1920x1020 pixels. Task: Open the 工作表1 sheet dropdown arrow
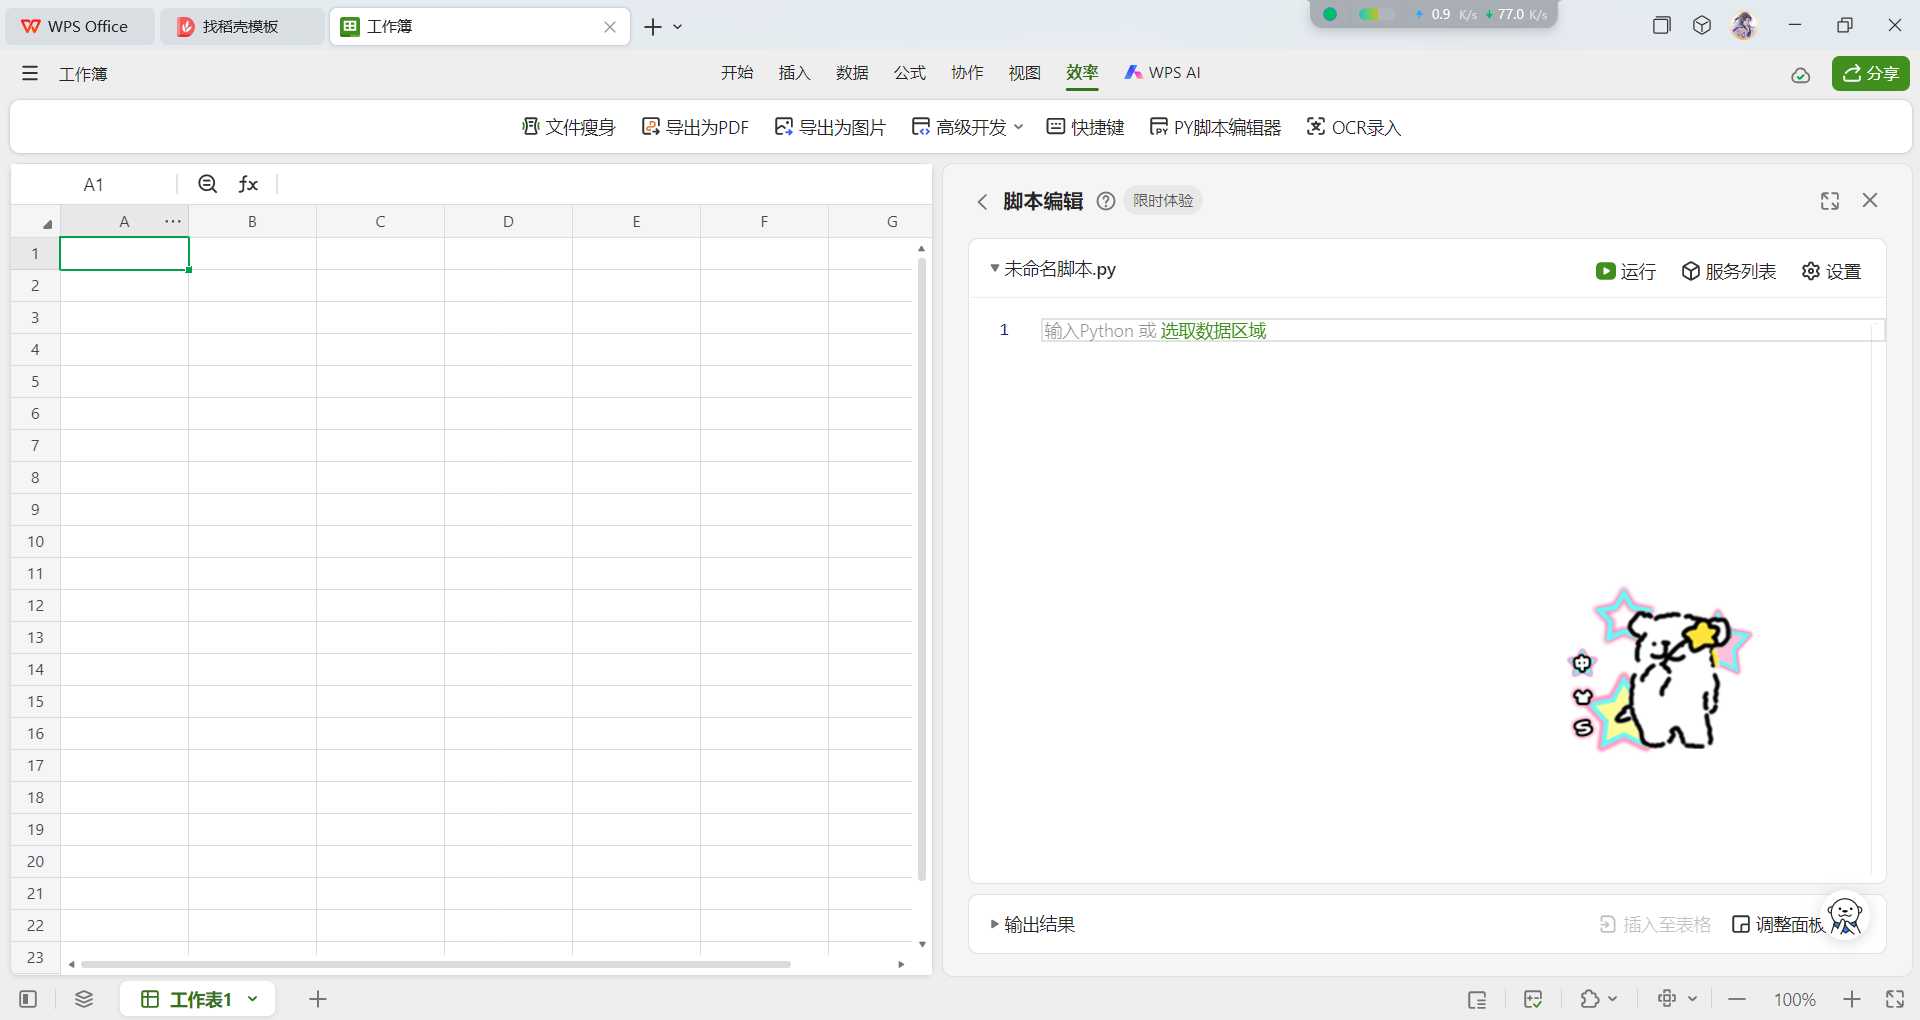[253, 999]
